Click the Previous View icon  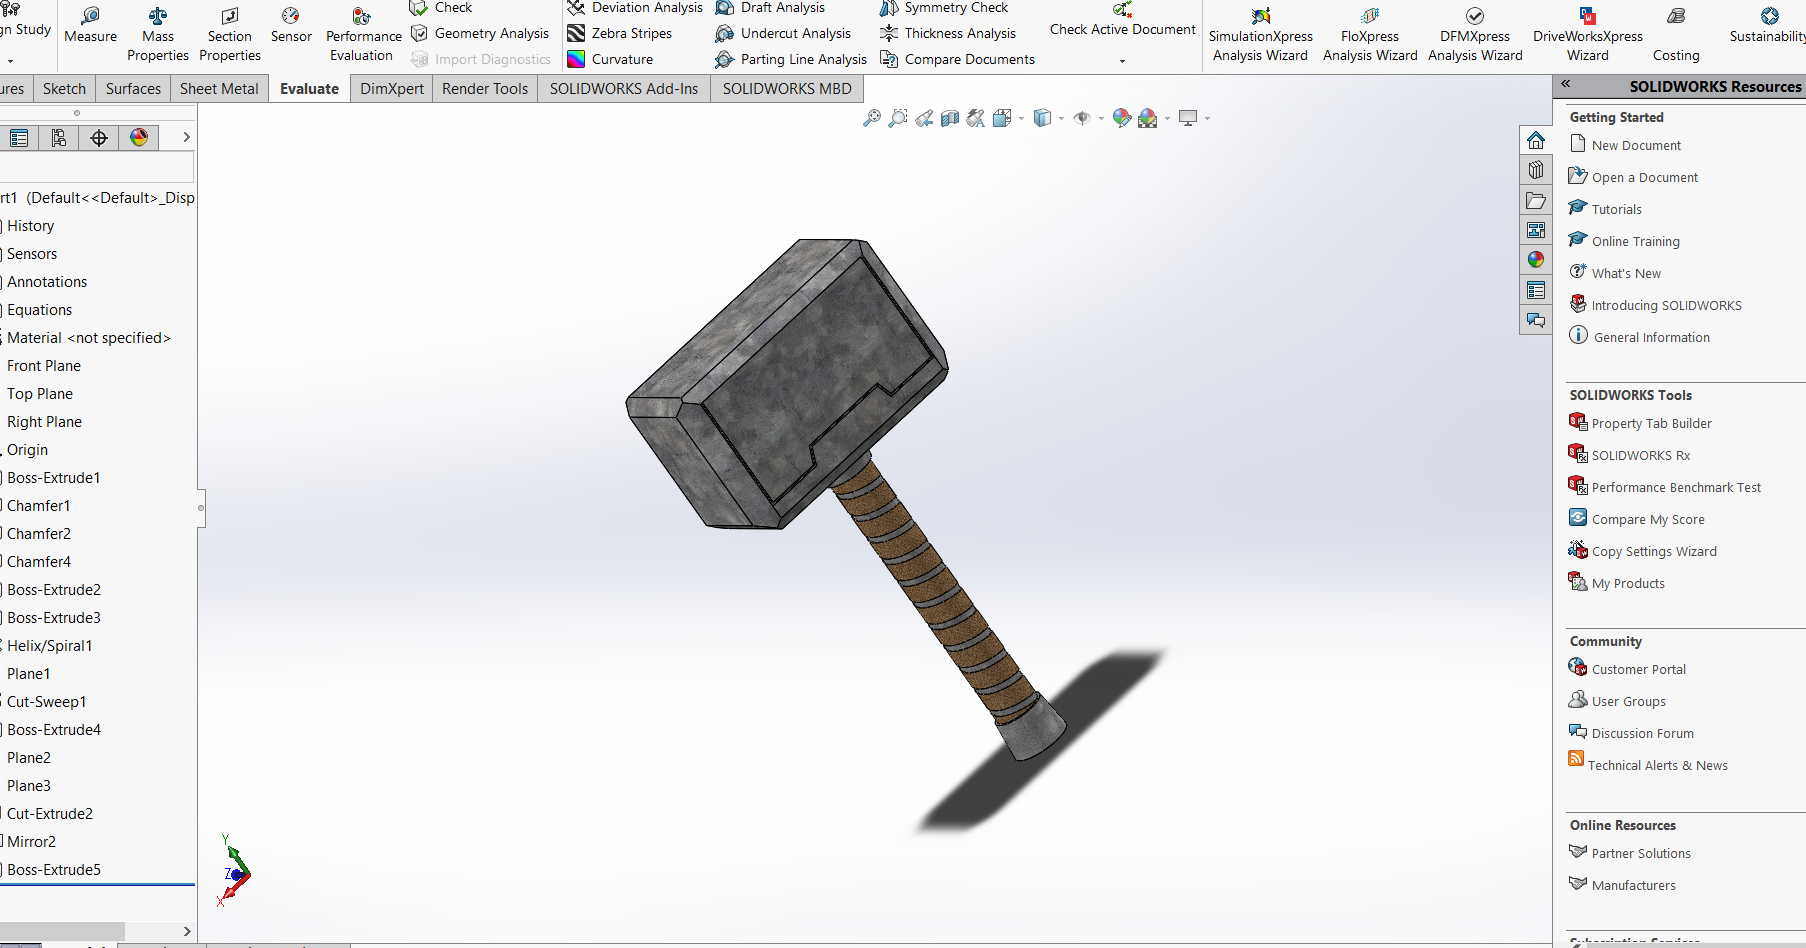(x=924, y=118)
